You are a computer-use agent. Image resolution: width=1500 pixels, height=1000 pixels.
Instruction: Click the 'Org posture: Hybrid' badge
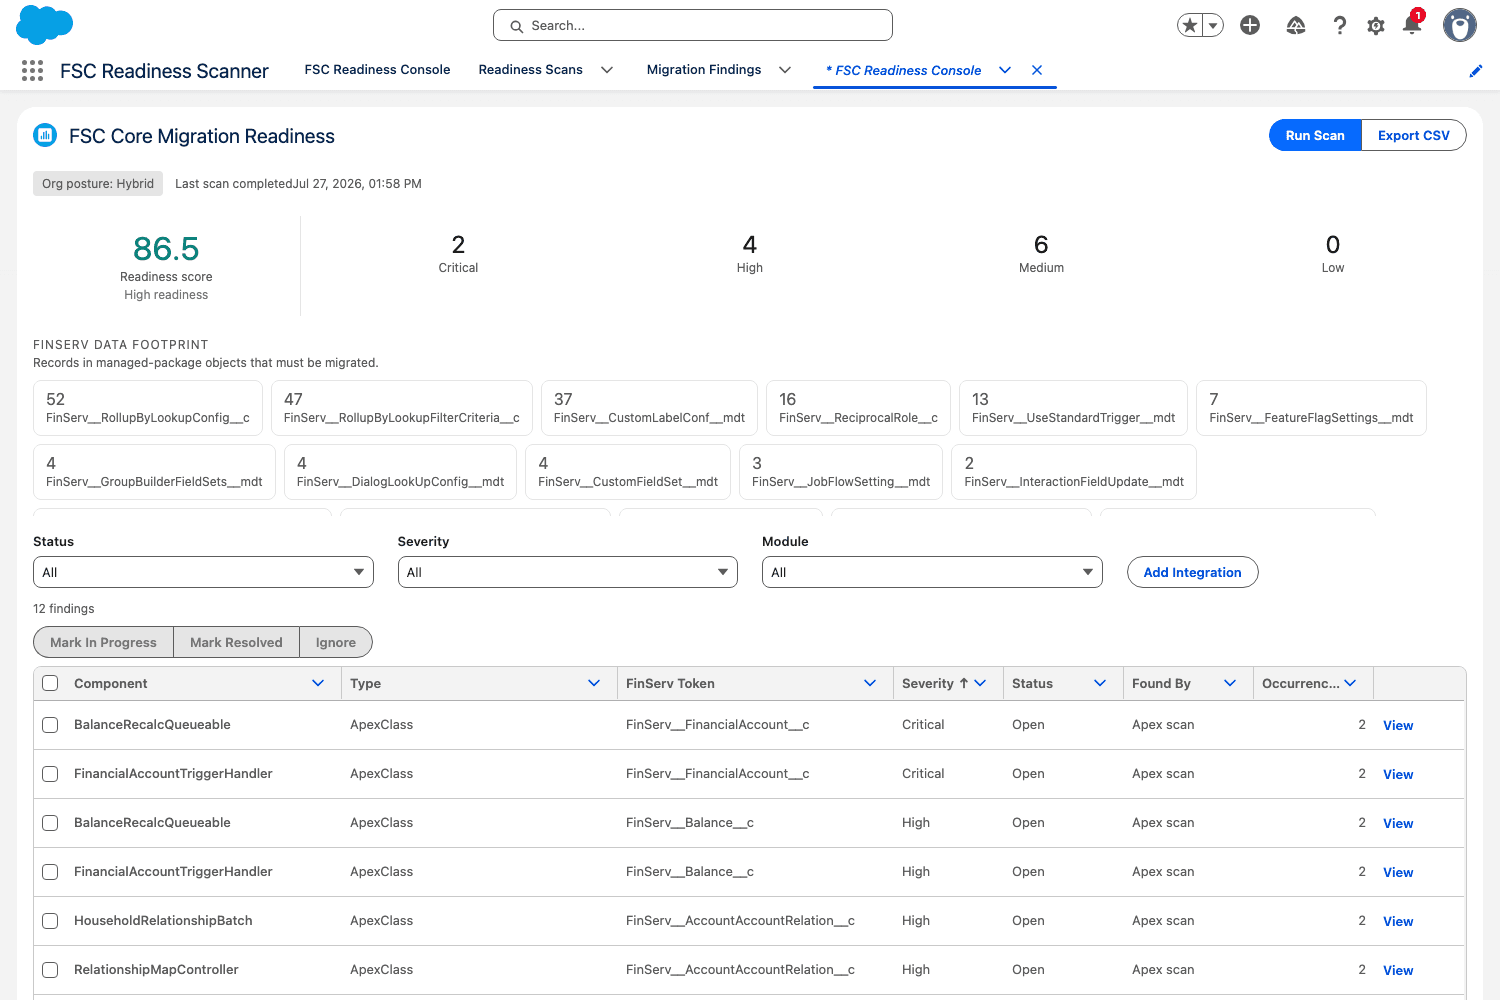point(98,183)
